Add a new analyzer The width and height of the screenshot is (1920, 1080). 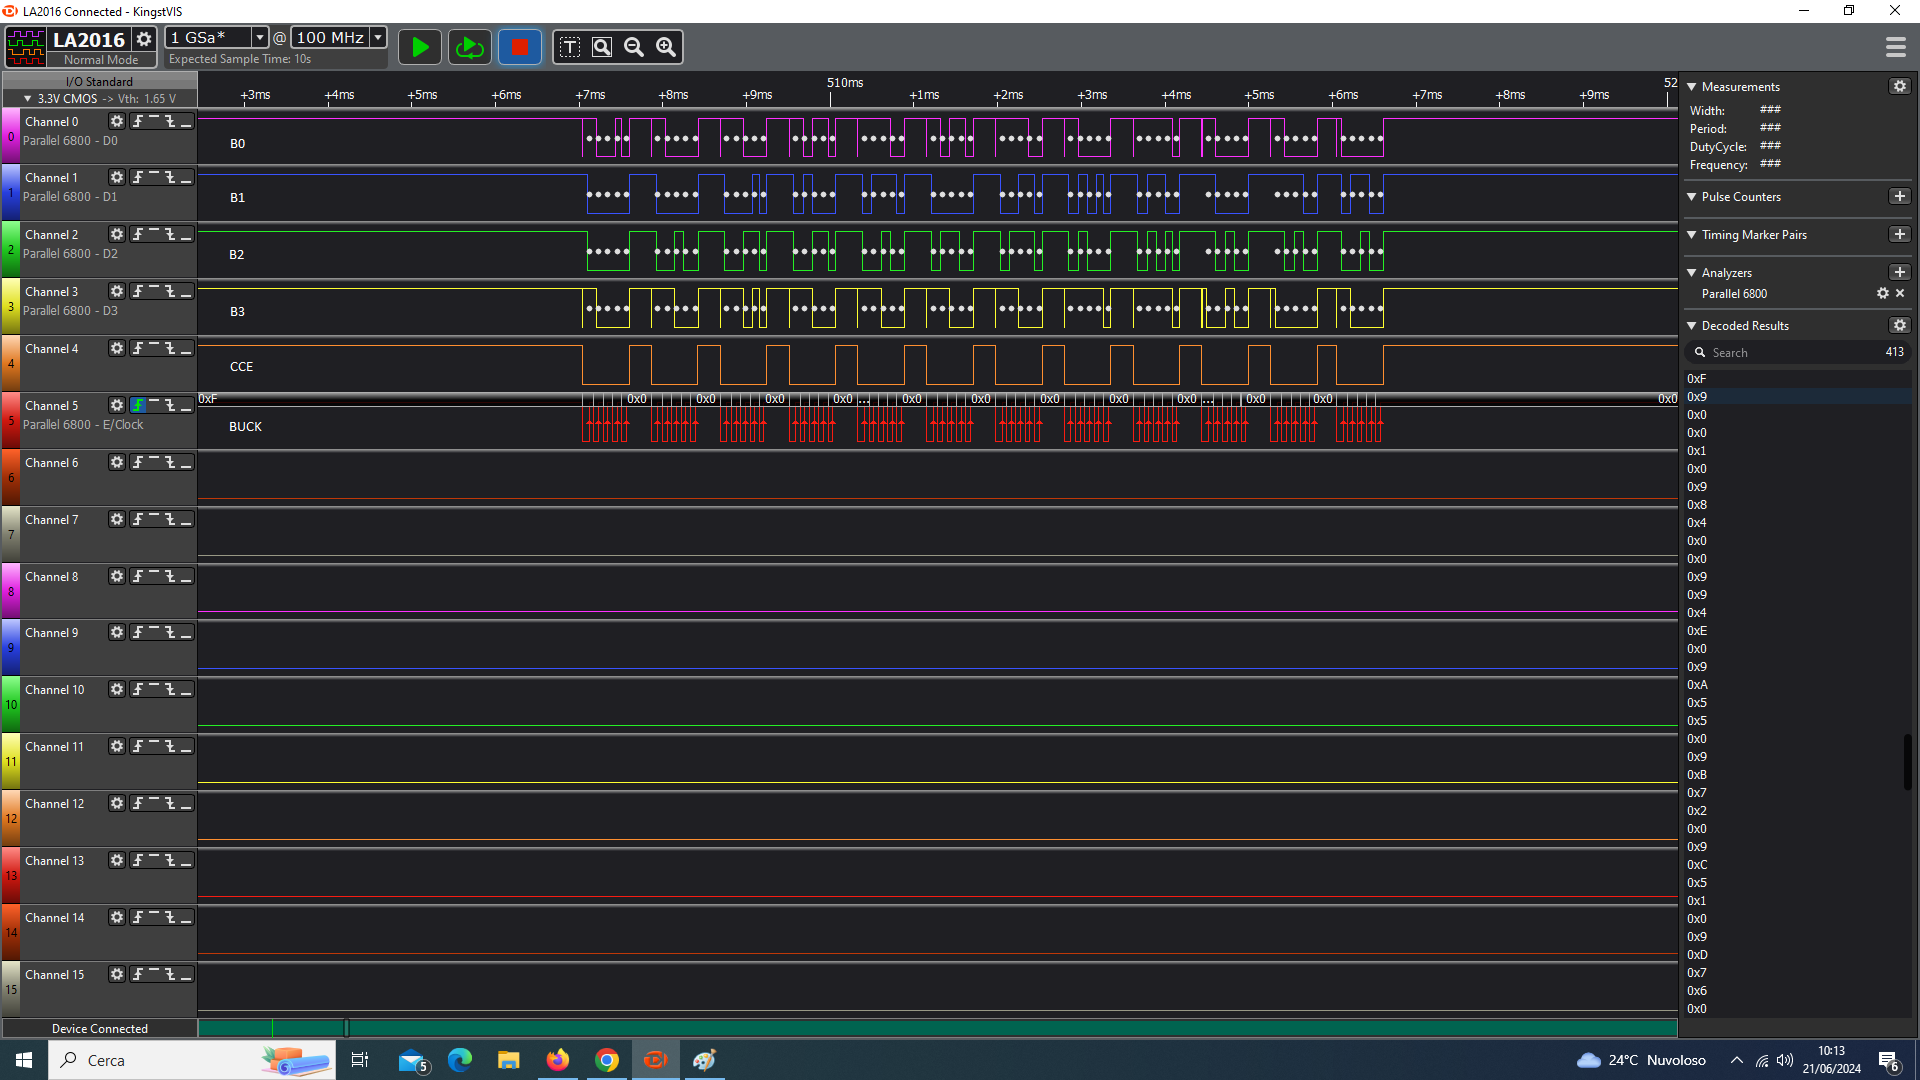tap(1900, 272)
